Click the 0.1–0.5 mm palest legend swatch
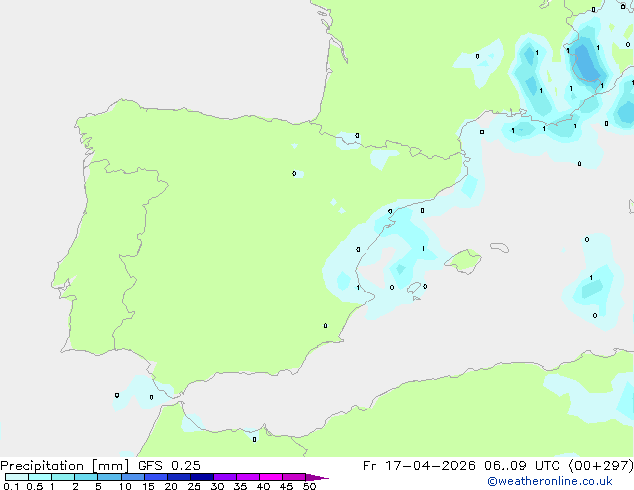 click(x=17, y=477)
